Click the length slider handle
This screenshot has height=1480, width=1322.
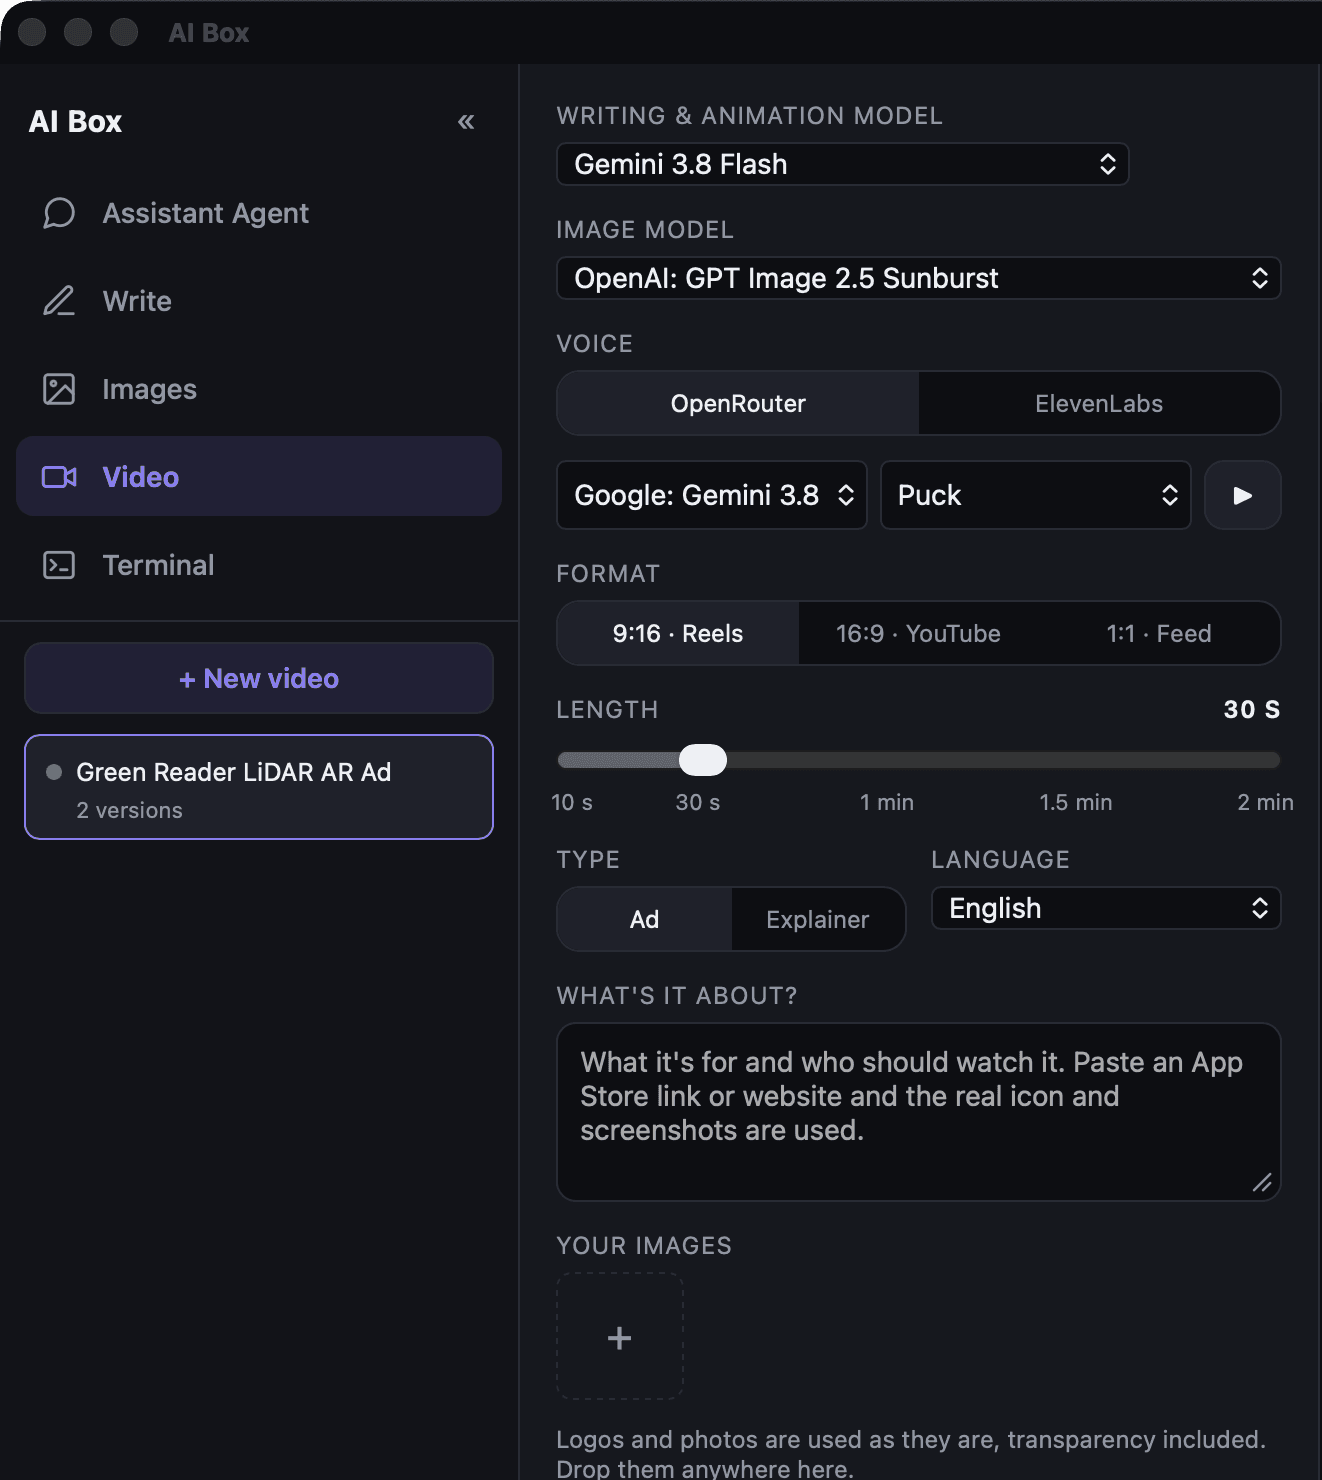[x=703, y=760]
